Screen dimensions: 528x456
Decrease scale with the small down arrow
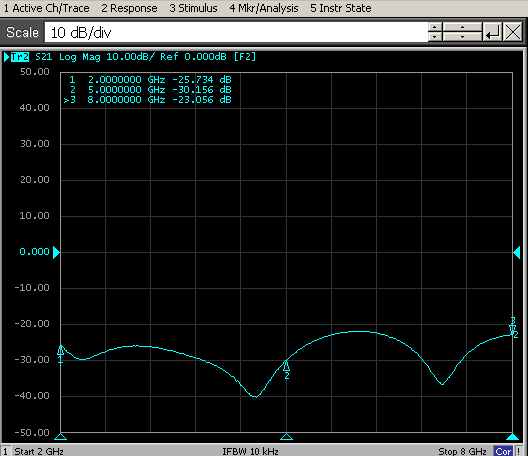pyautogui.click(x=435, y=37)
